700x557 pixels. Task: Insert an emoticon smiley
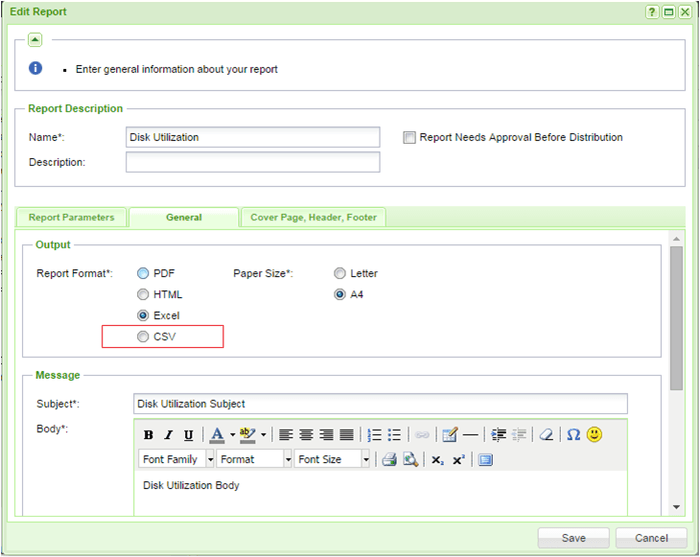[595, 435]
